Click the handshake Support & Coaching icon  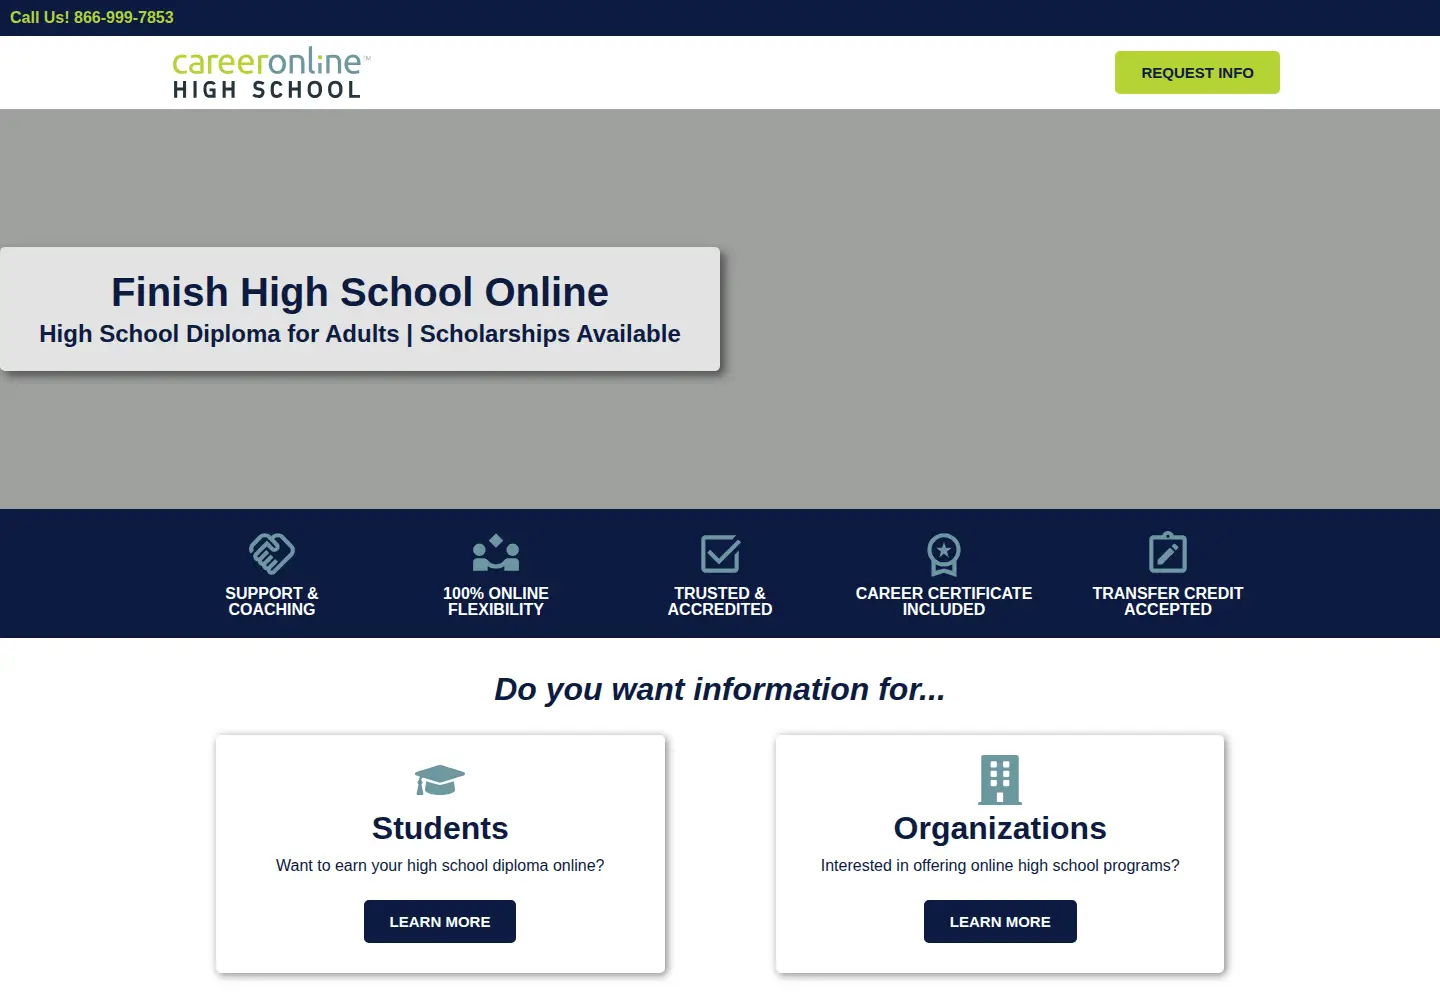click(x=272, y=553)
